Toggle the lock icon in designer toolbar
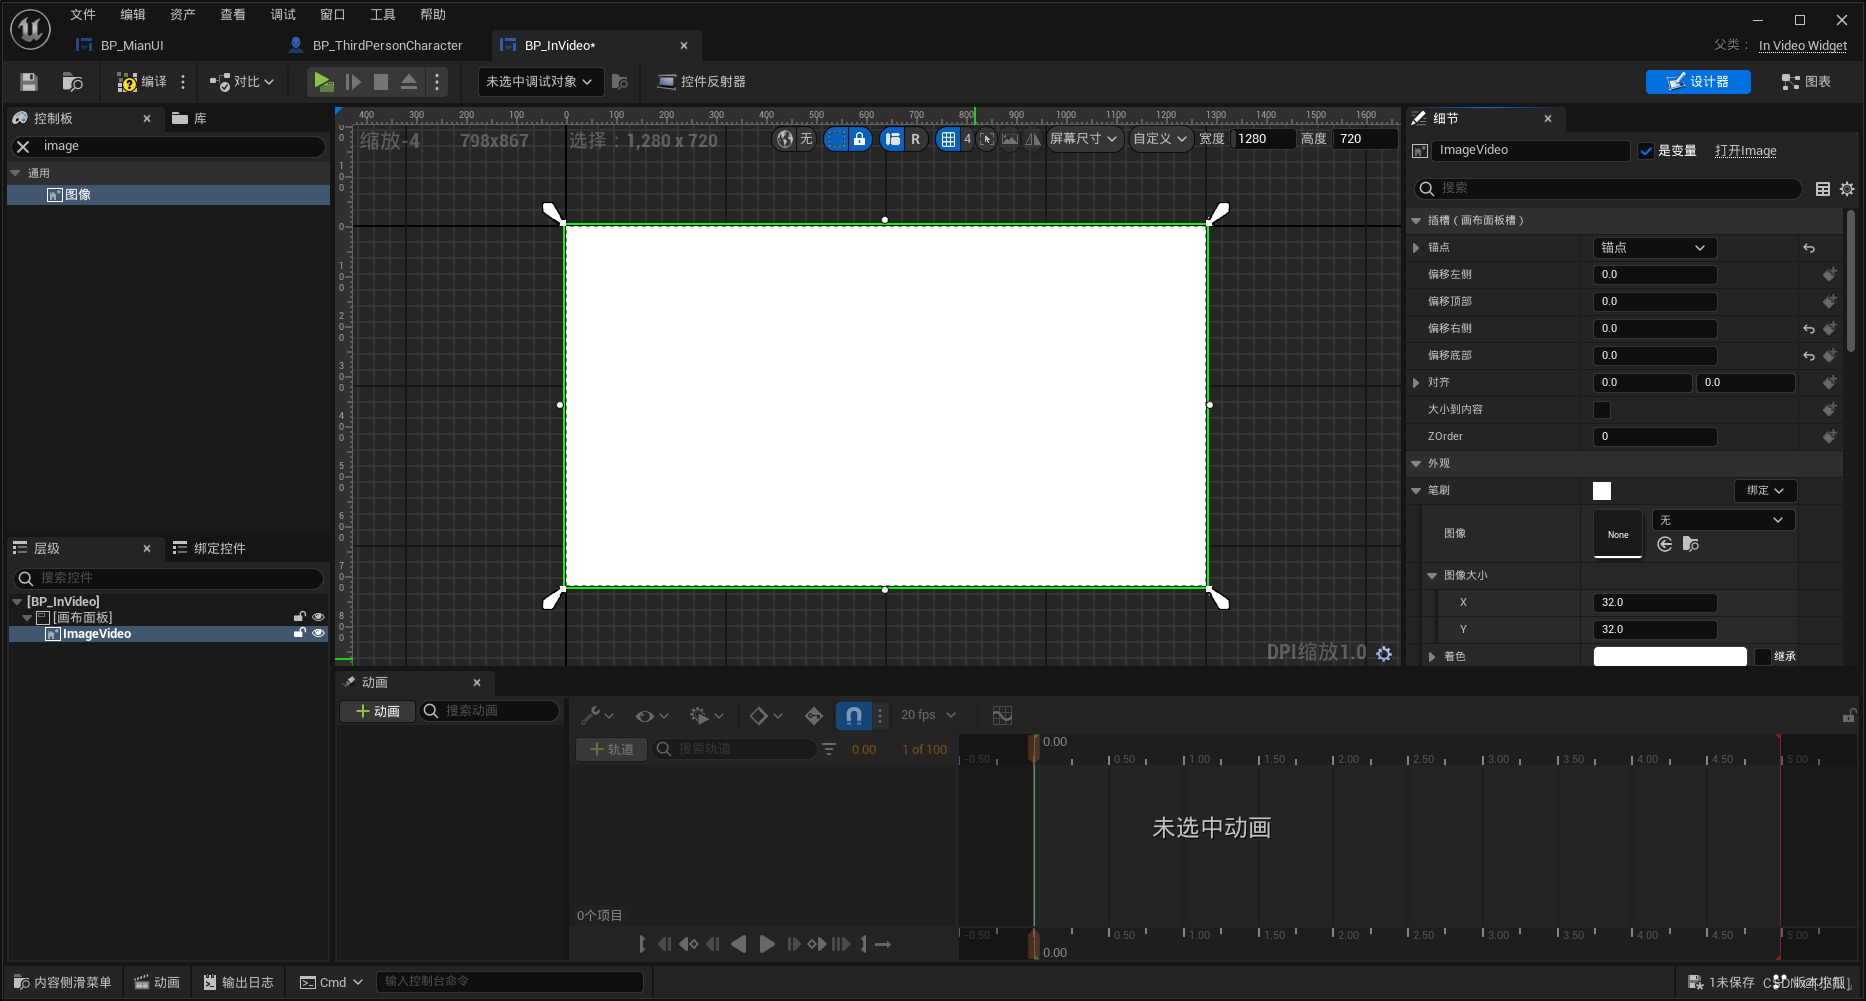 859,139
